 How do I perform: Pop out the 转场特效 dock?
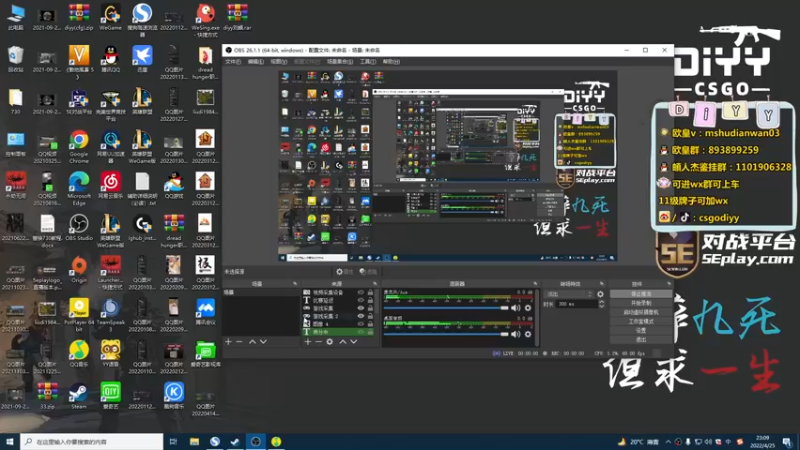pos(602,284)
